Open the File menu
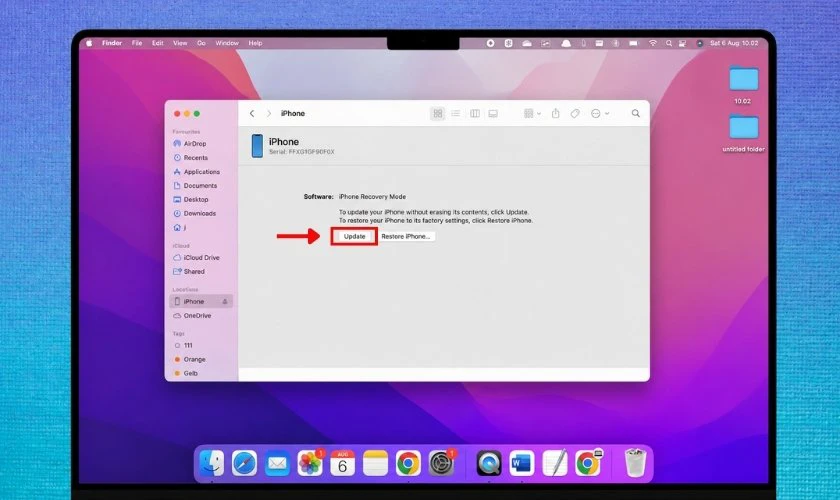The height and width of the screenshot is (500, 840). coord(137,43)
